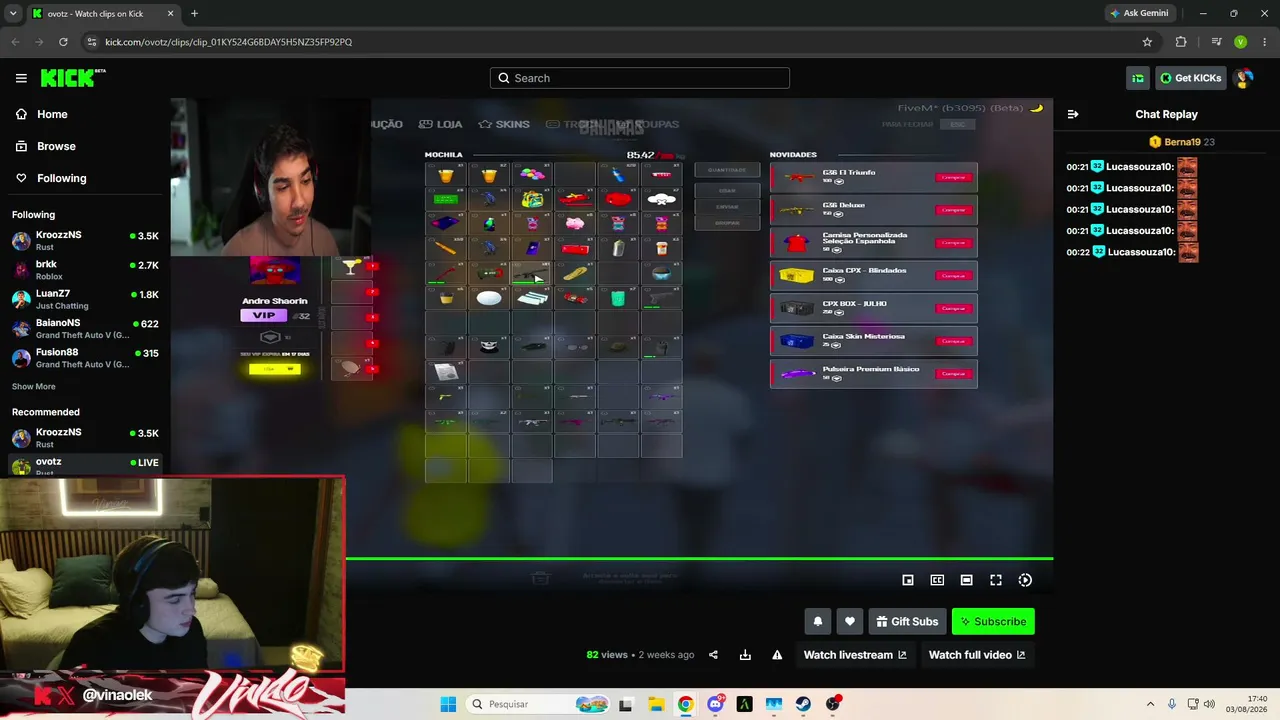The width and height of the screenshot is (1280, 720).
Task: Follow the channel with the heart button
Action: (850, 621)
